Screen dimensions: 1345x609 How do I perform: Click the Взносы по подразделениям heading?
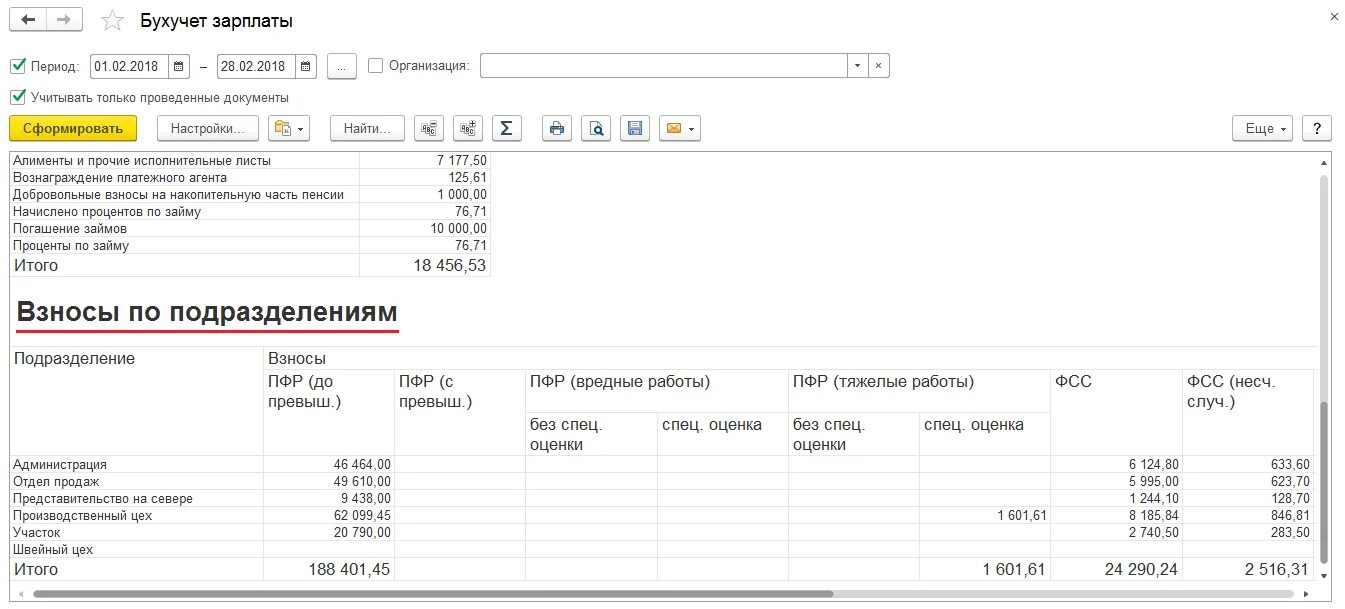click(x=207, y=311)
